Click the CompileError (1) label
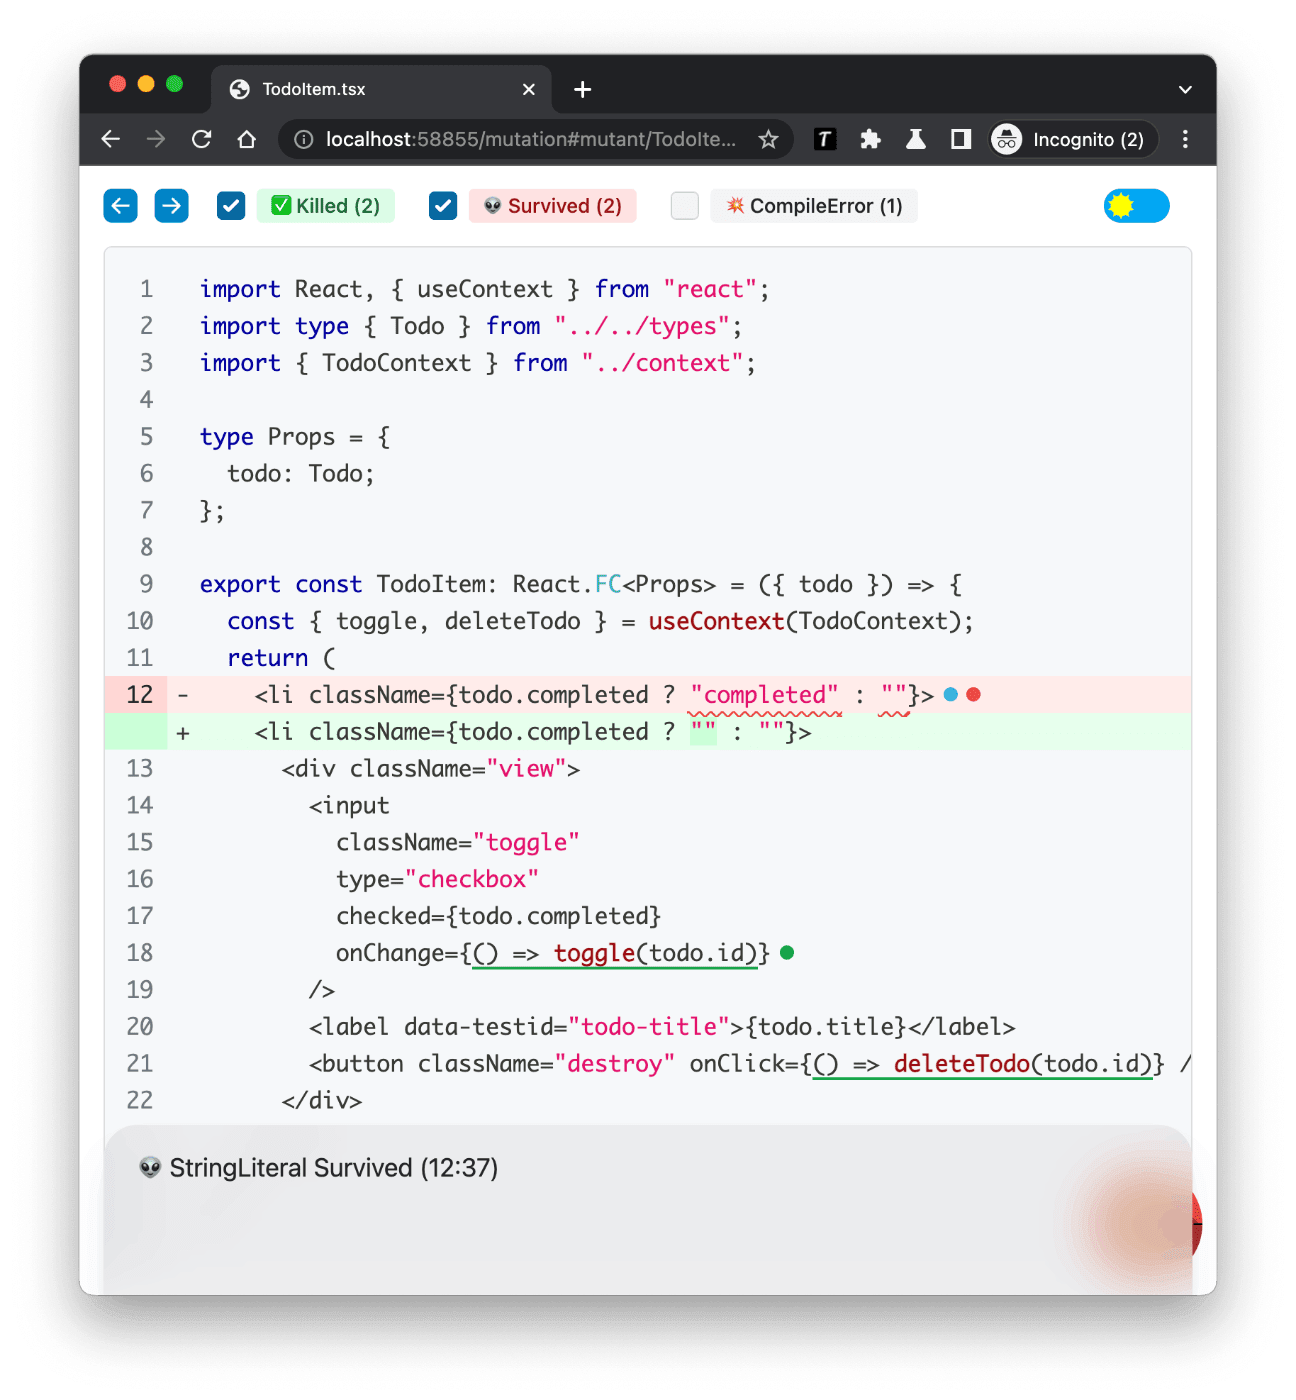This screenshot has width=1296, height=1400. pos(814,206)
